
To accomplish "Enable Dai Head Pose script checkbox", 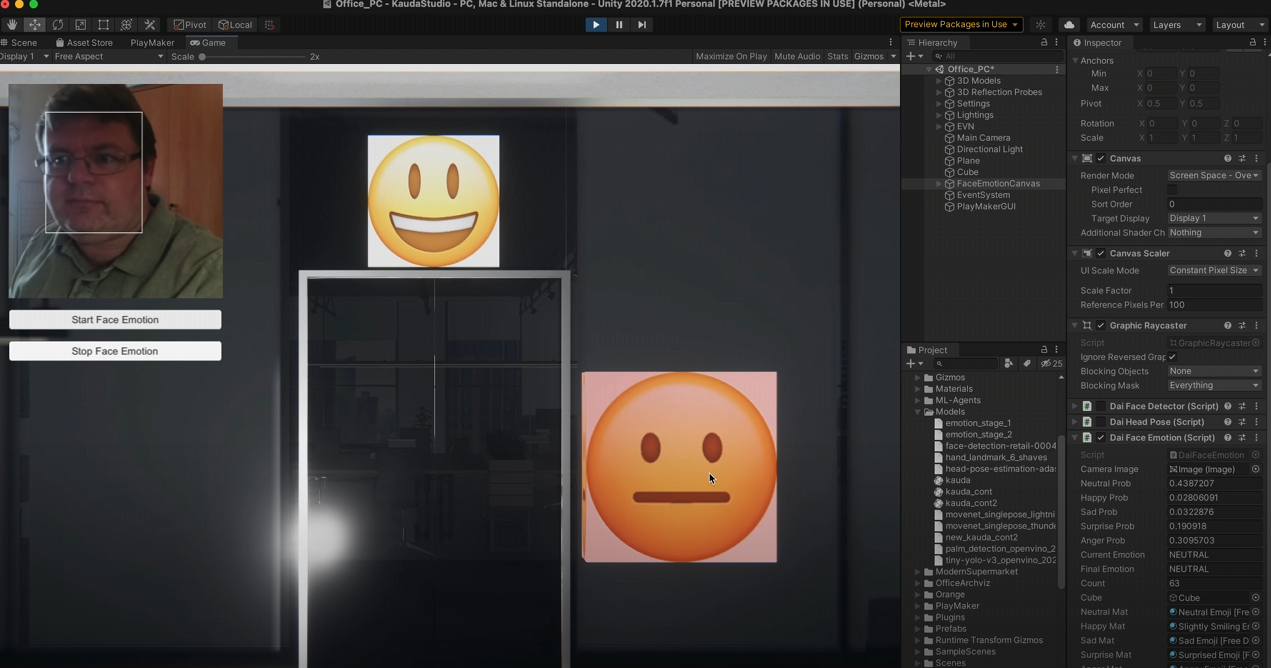I will click(x=1101, y=422).
